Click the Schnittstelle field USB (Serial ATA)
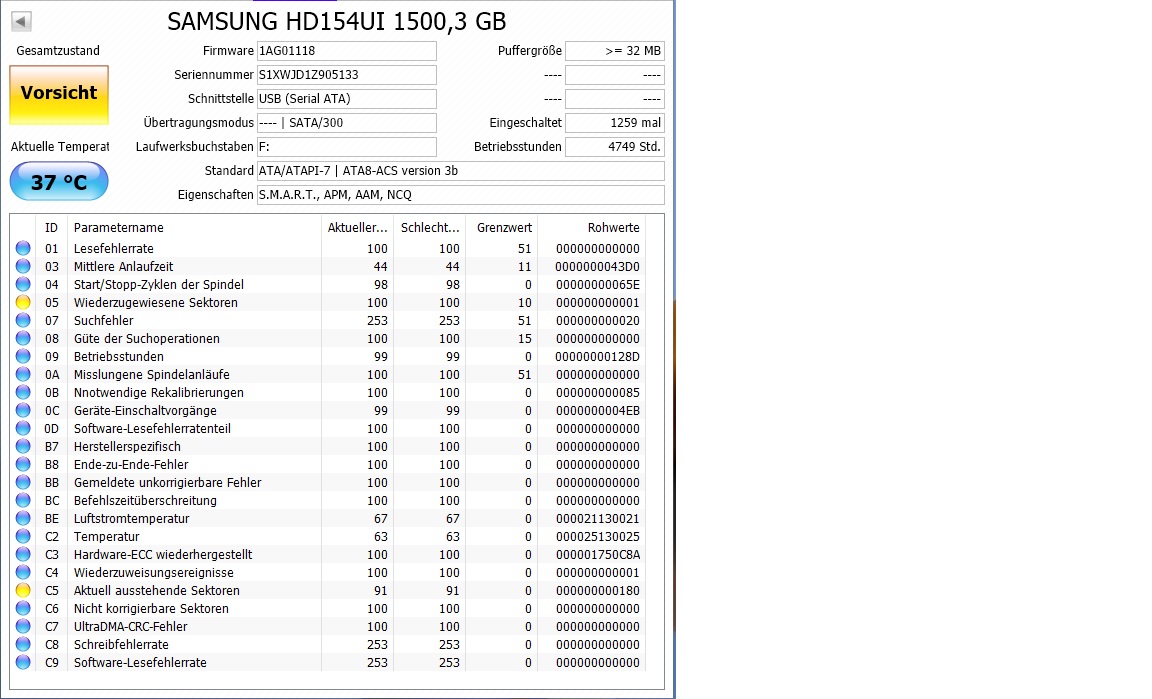1152x699 pixels. [347, 98]
